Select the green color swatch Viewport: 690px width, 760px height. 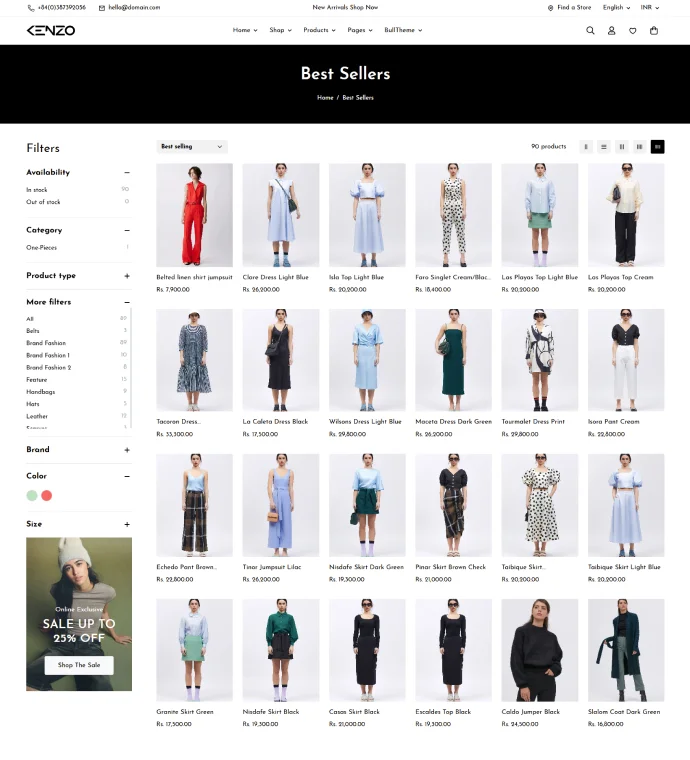click(x=32, y=495)
